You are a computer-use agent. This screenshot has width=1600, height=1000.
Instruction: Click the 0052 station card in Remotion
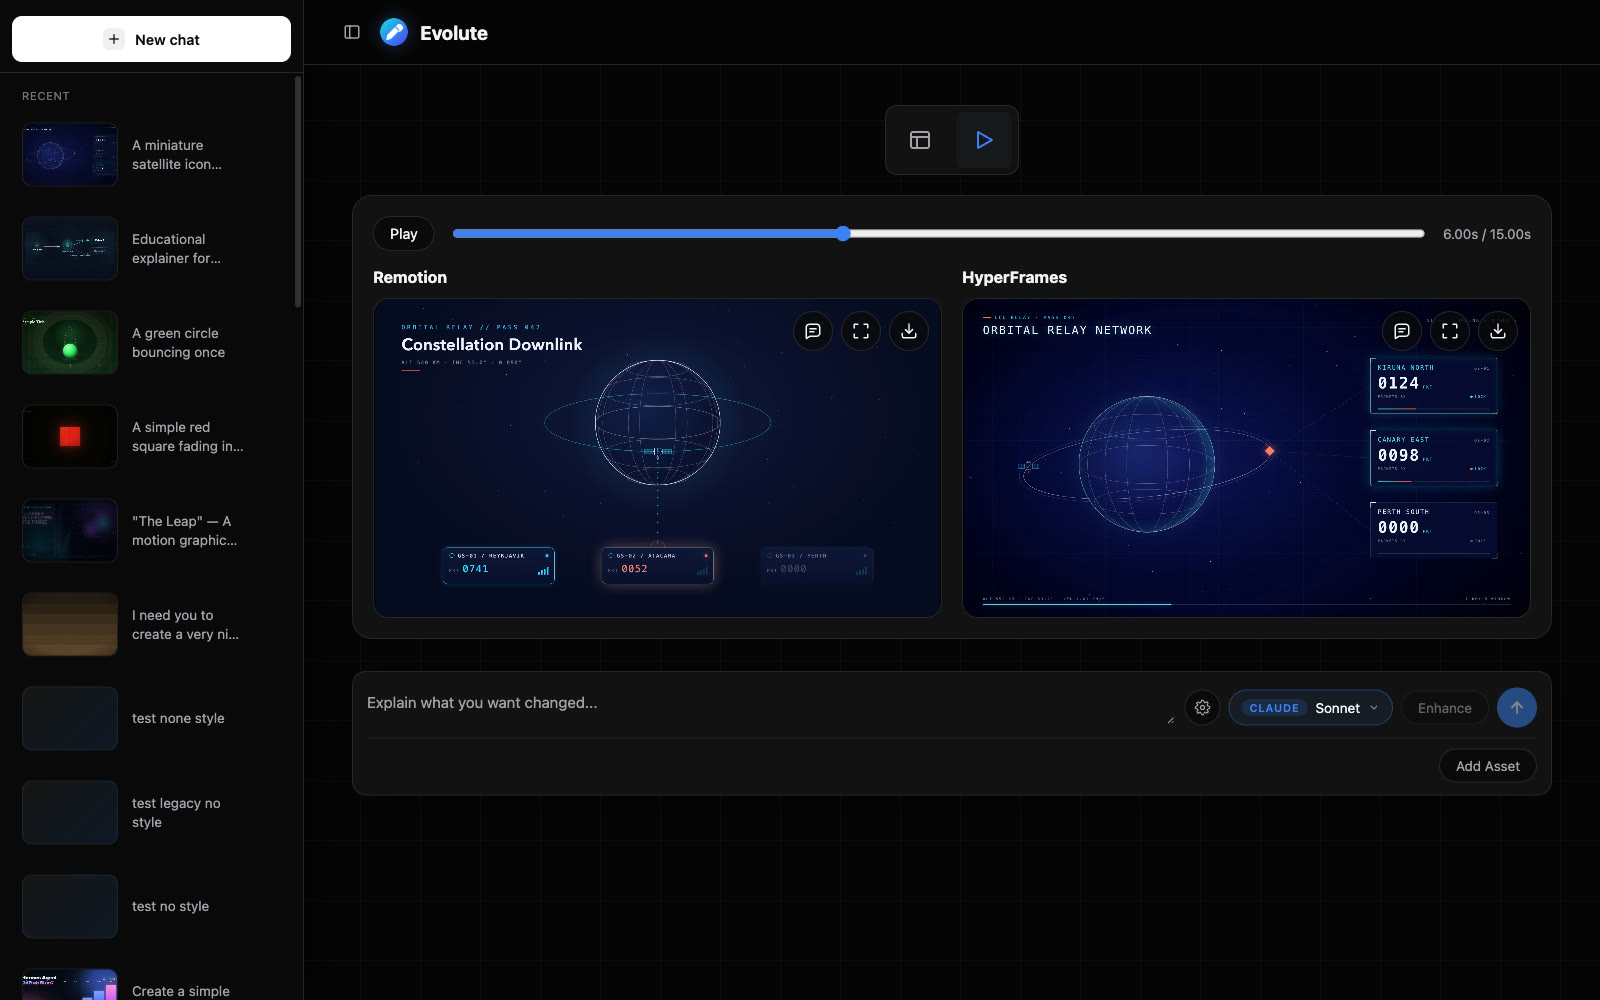pyautogui.click(x=657, y=565)
